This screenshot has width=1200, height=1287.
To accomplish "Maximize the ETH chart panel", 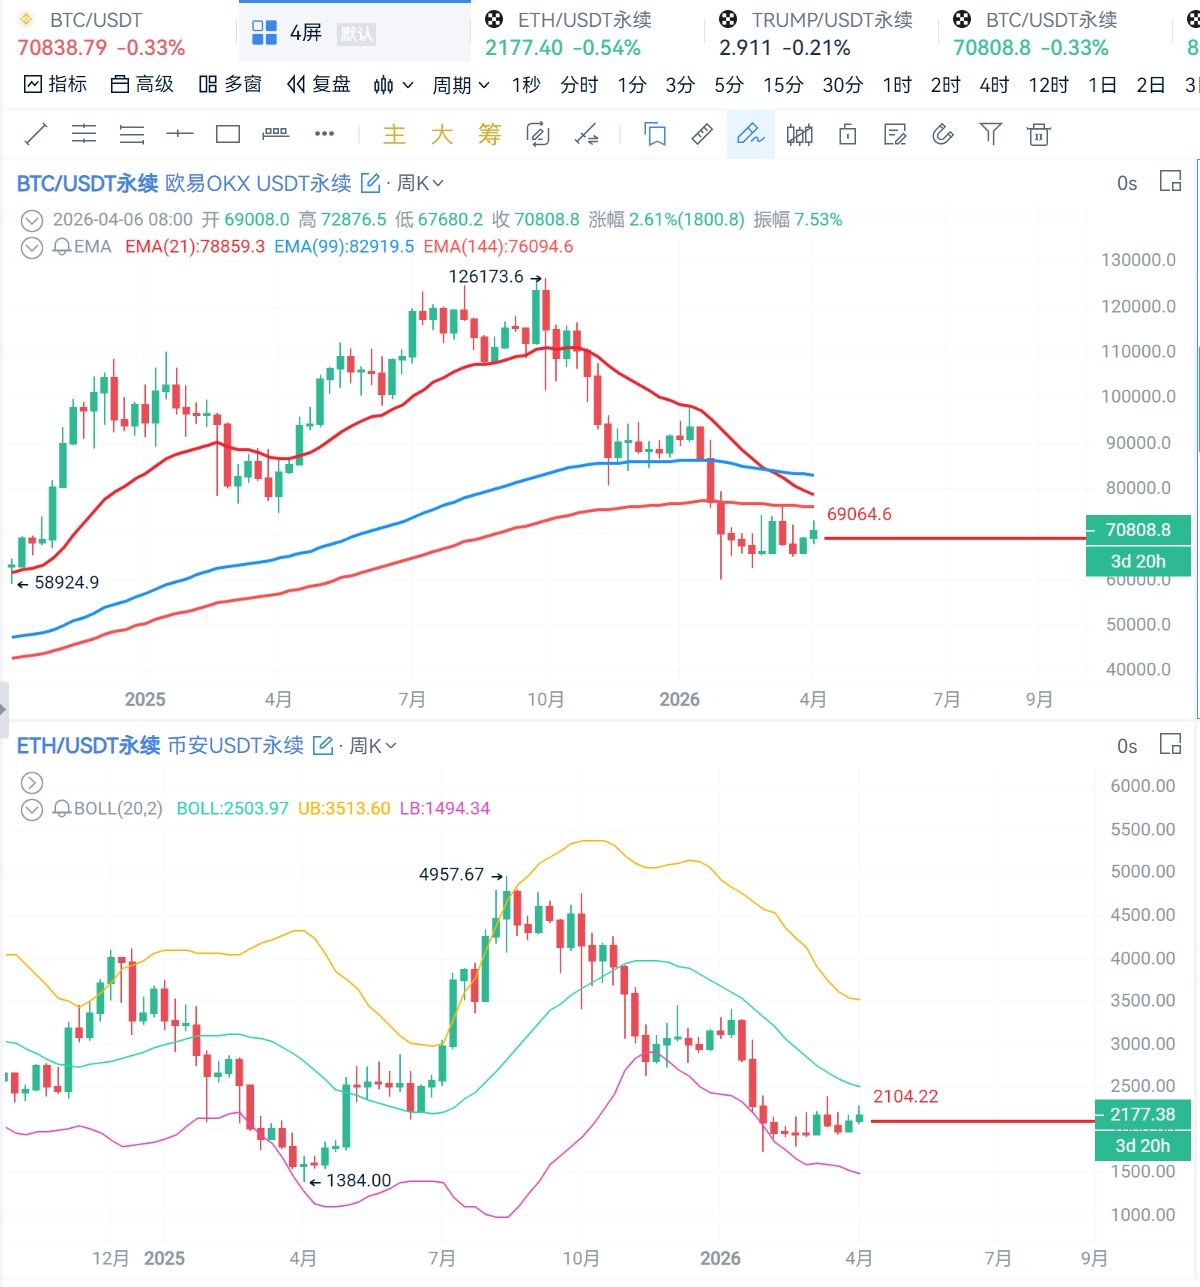I will (1170, 744).
